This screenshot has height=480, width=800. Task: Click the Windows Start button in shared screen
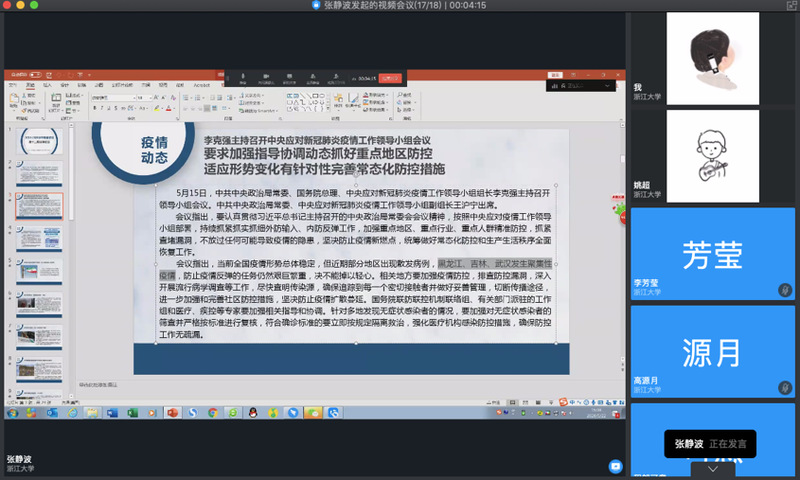pos(11,411)
